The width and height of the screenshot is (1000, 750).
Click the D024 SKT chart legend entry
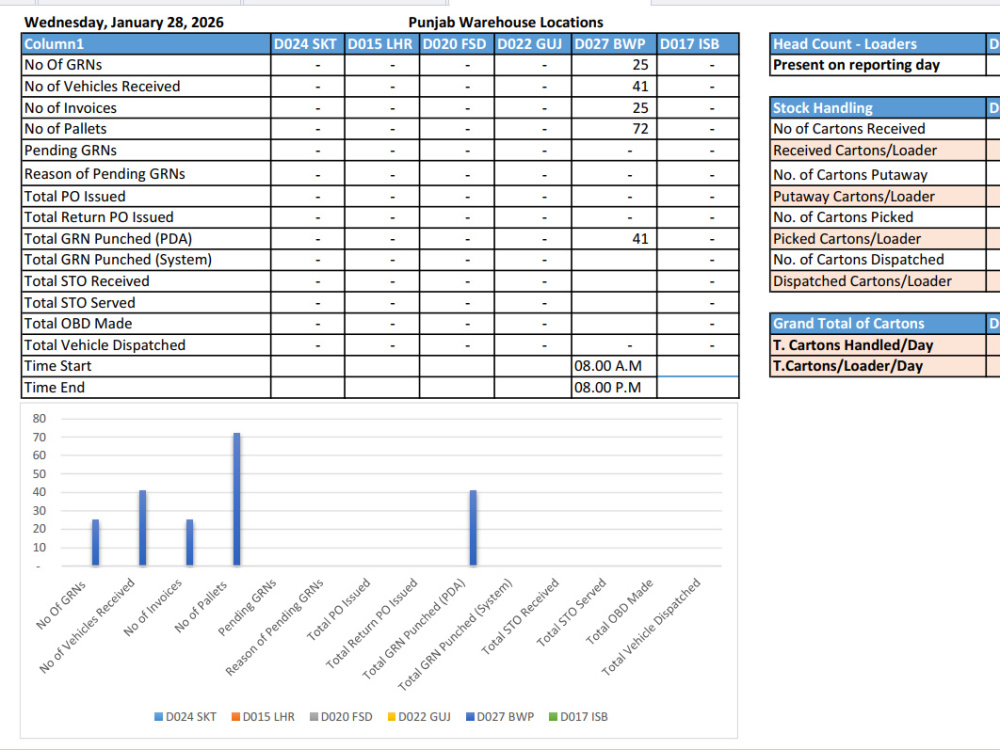coord(185,717)
